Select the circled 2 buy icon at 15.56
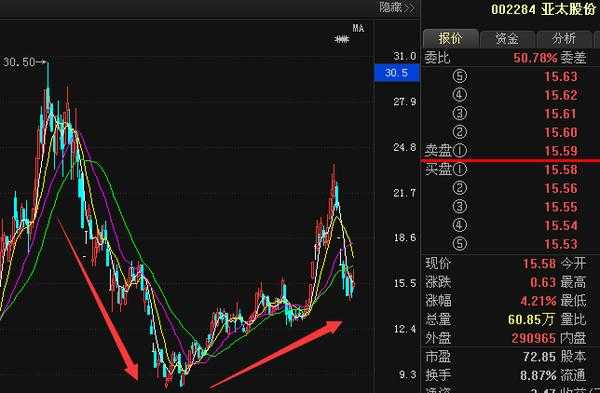Screen dimensions: 600x393 tap(460, 188)
